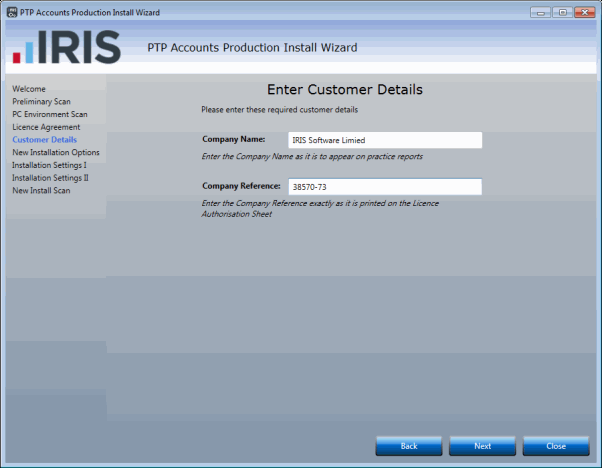Focus the Company Name input field
Viewport: 602px width, 468px height.
(385, 140)
